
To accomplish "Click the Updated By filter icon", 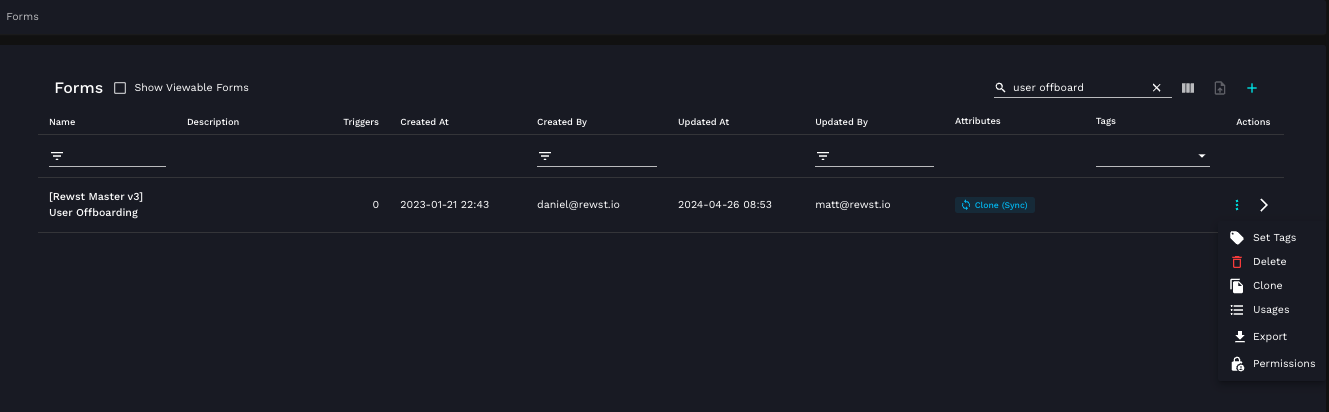I will tap(823, 156).
